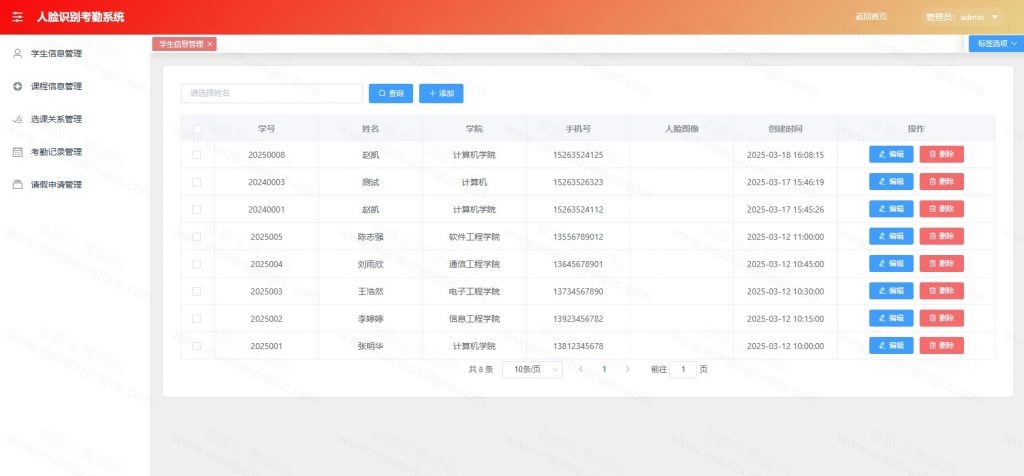
Task: Edit 刘雨欣's record
Action: point(891,264)
